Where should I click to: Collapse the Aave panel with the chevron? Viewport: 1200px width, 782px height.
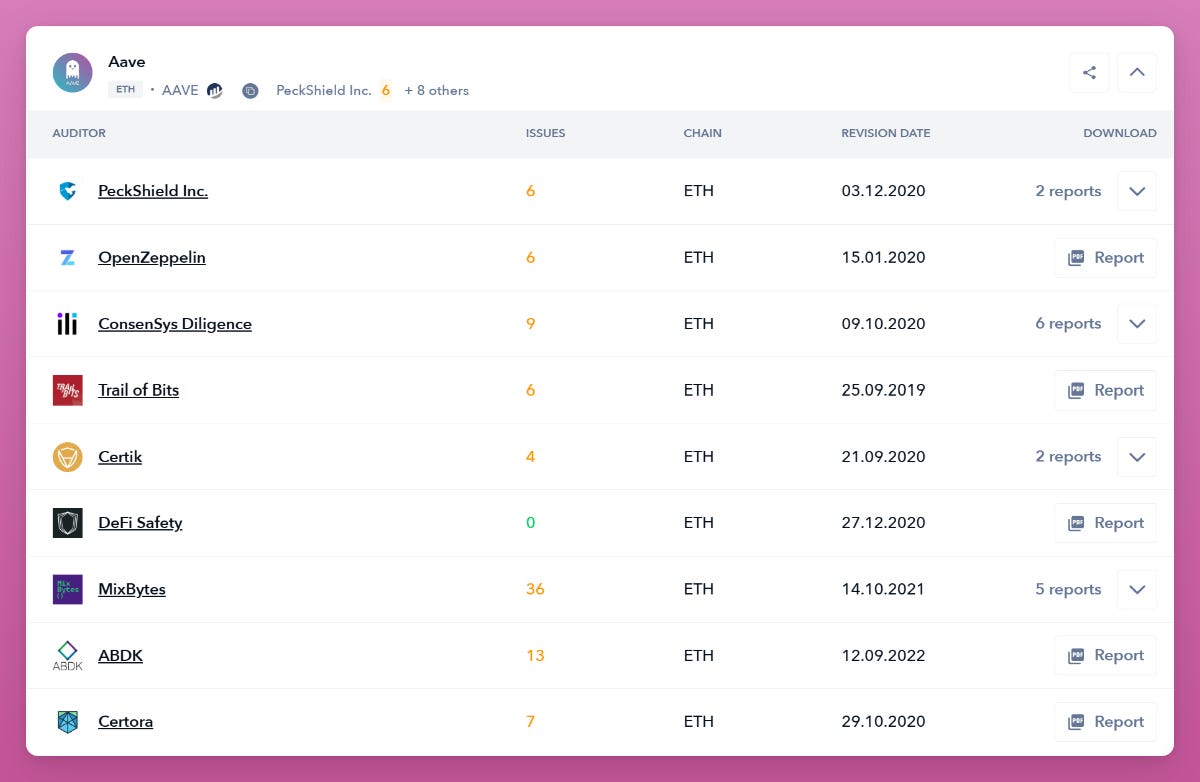[x=1137, y=72]
